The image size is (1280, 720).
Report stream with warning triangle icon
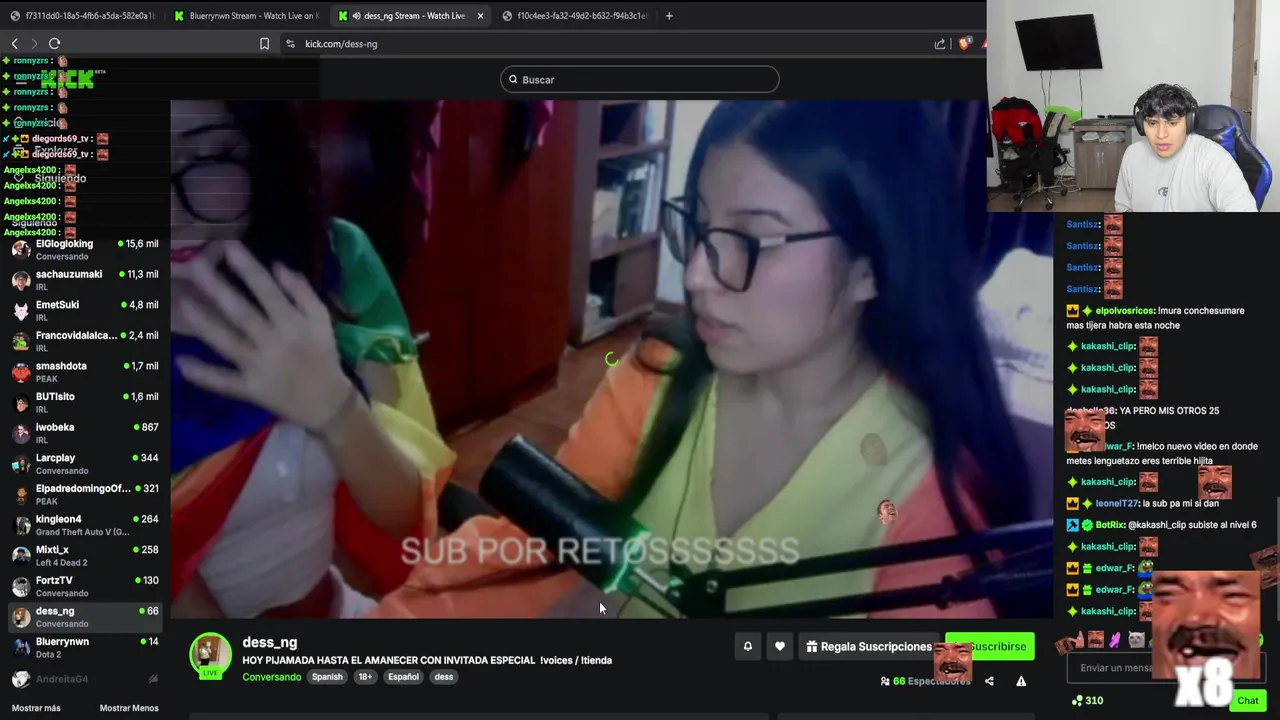coord(1021,682)
